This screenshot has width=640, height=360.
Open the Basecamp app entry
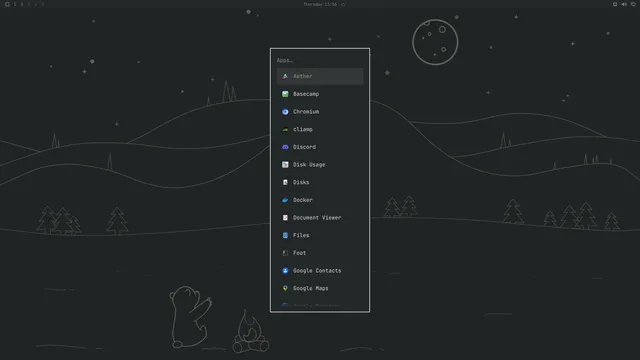(320, 94)
